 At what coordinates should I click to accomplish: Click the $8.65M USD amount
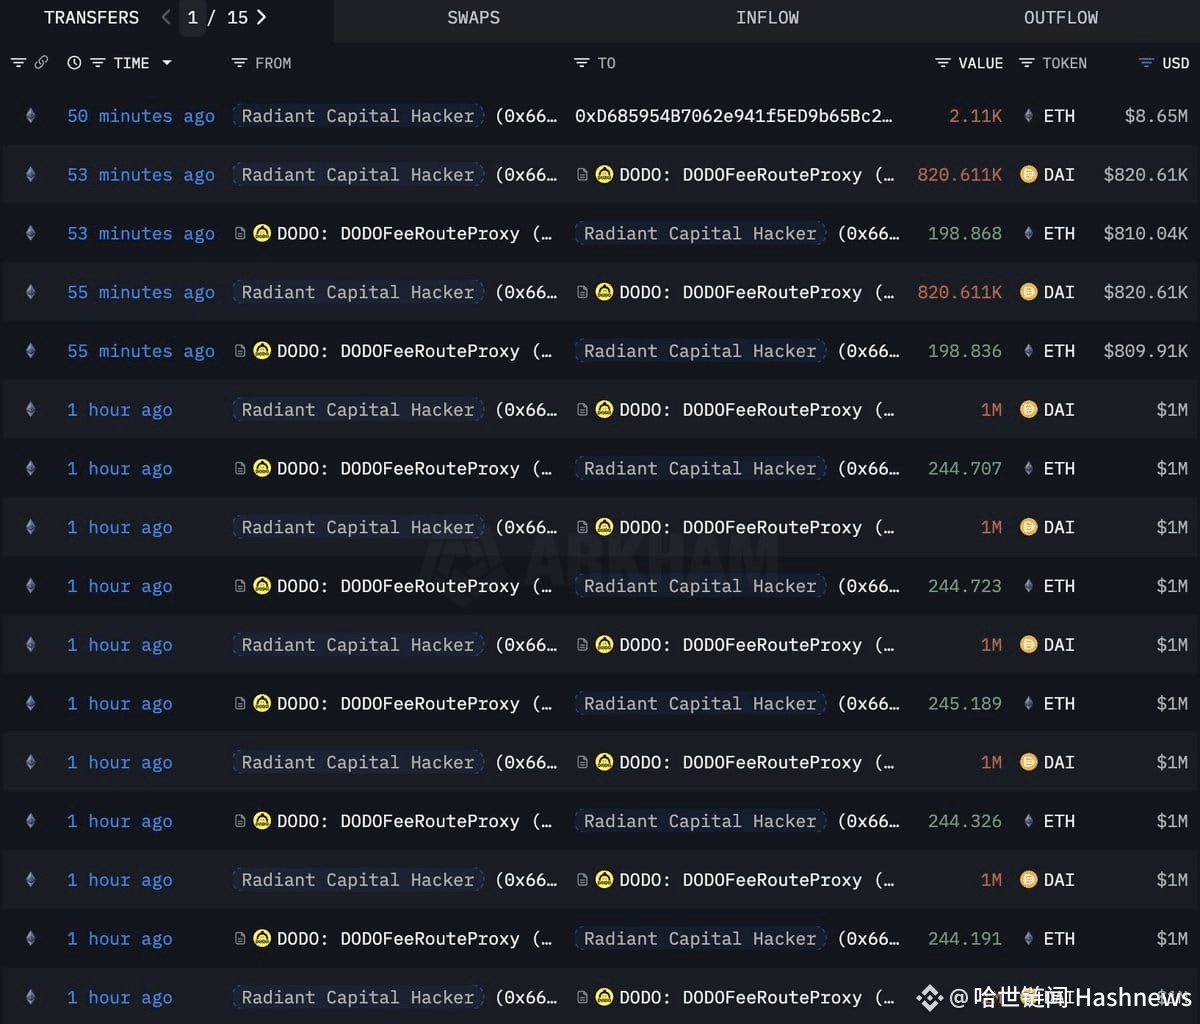click(1156, 116)
